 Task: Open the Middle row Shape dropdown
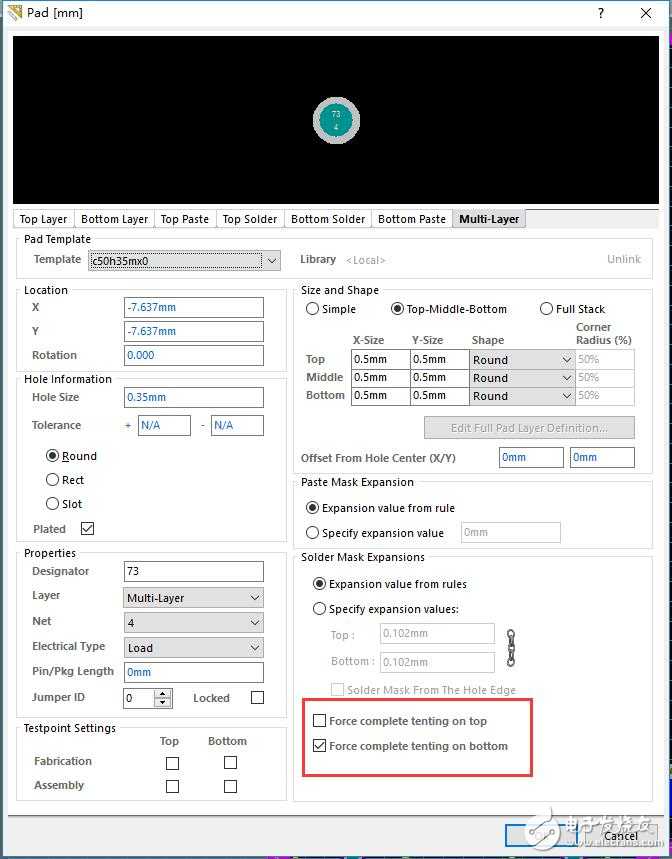522,378
